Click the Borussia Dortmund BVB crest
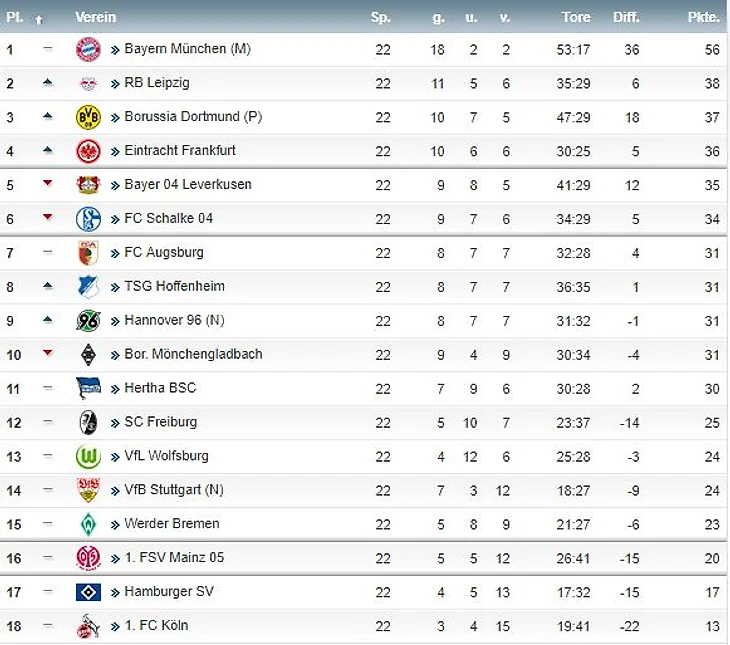The height and width of the screenshot is (645, 730). [89, 117]
